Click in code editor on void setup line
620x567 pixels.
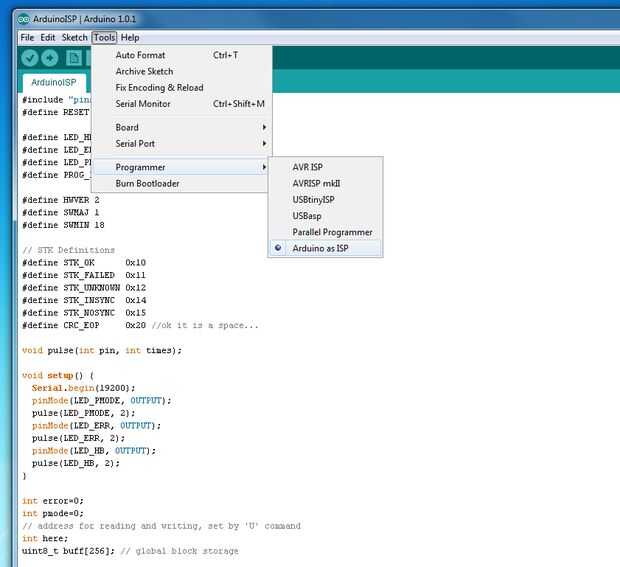tap(56, 375)
